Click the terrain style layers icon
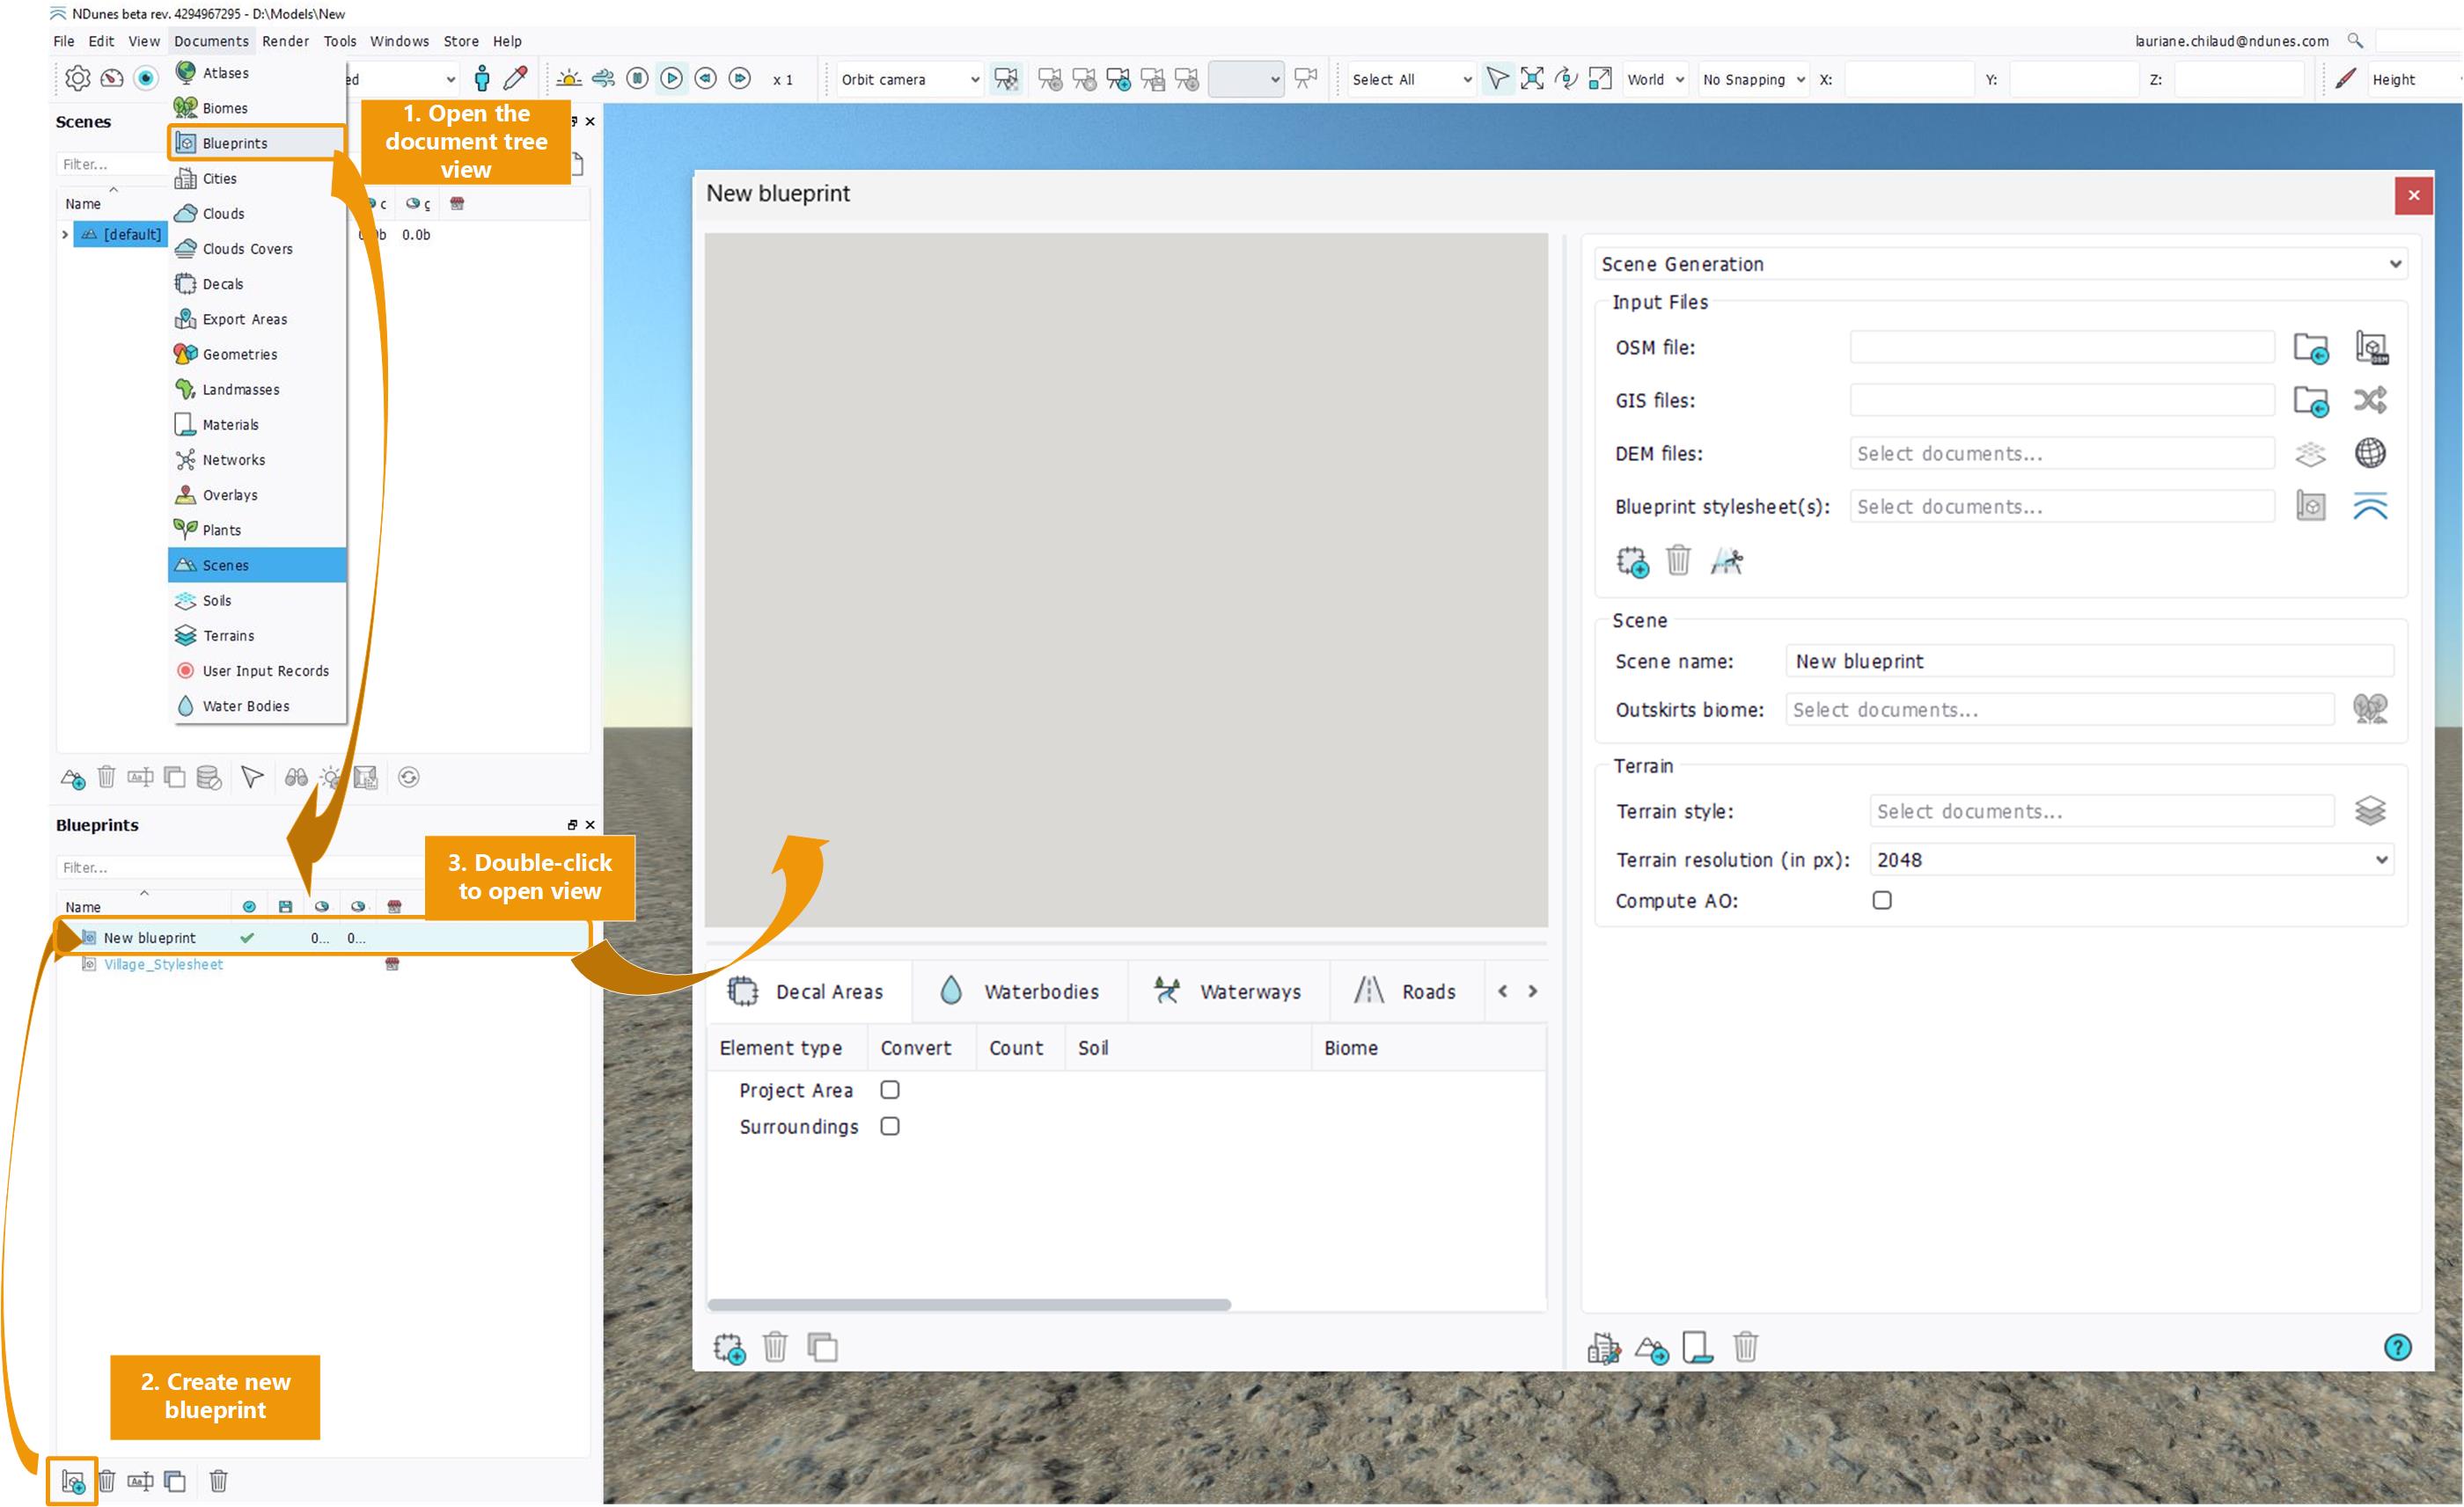2464x1507 pixels. pyautogui.click(x=2369, y=811)
